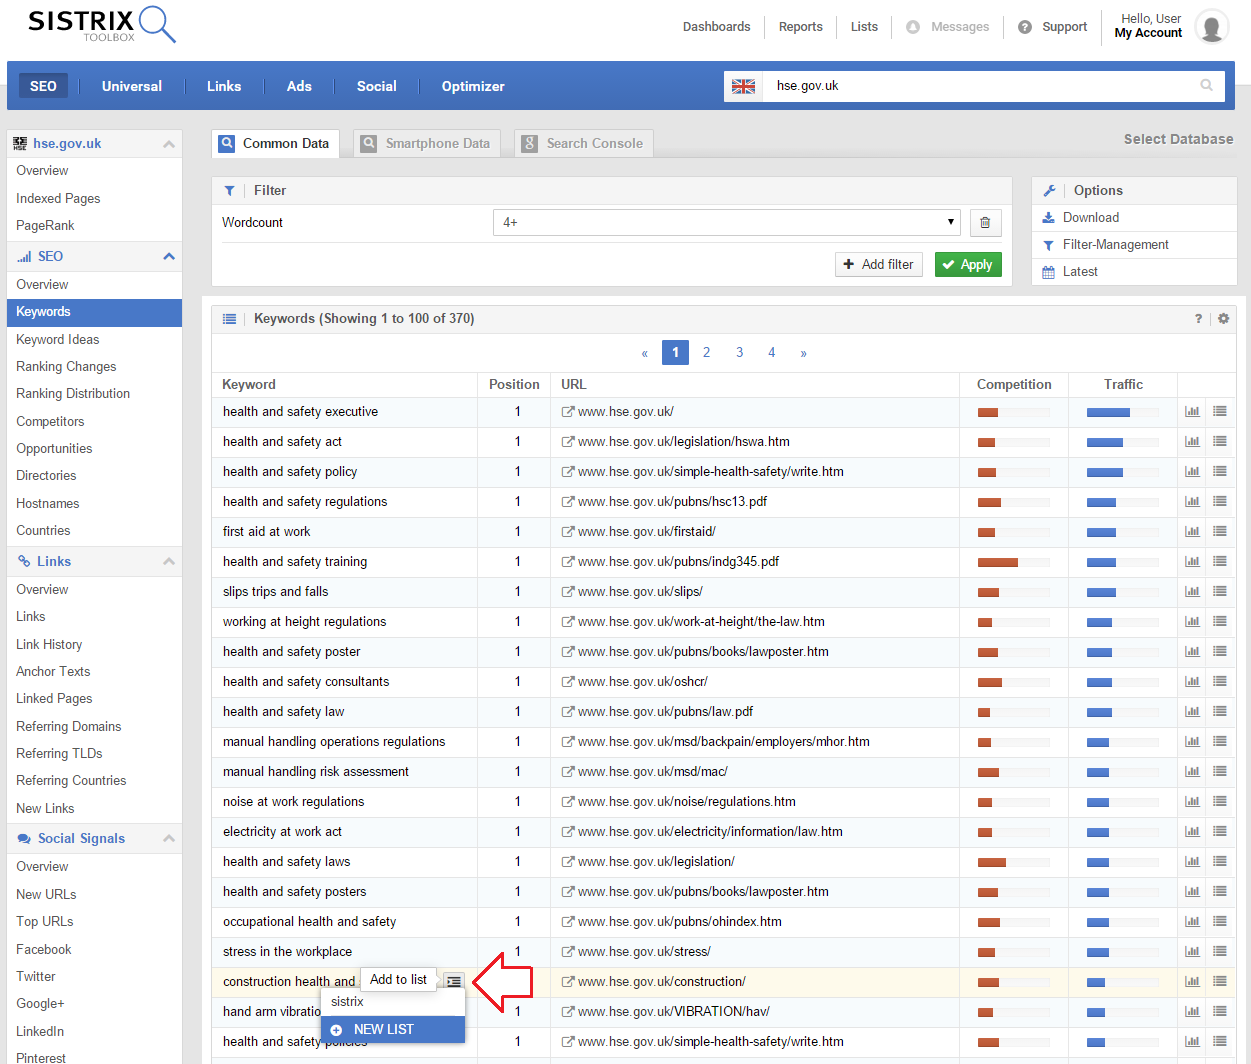Show history chart for health and safety executive

pyautogui.click(x=1192, y=411)
